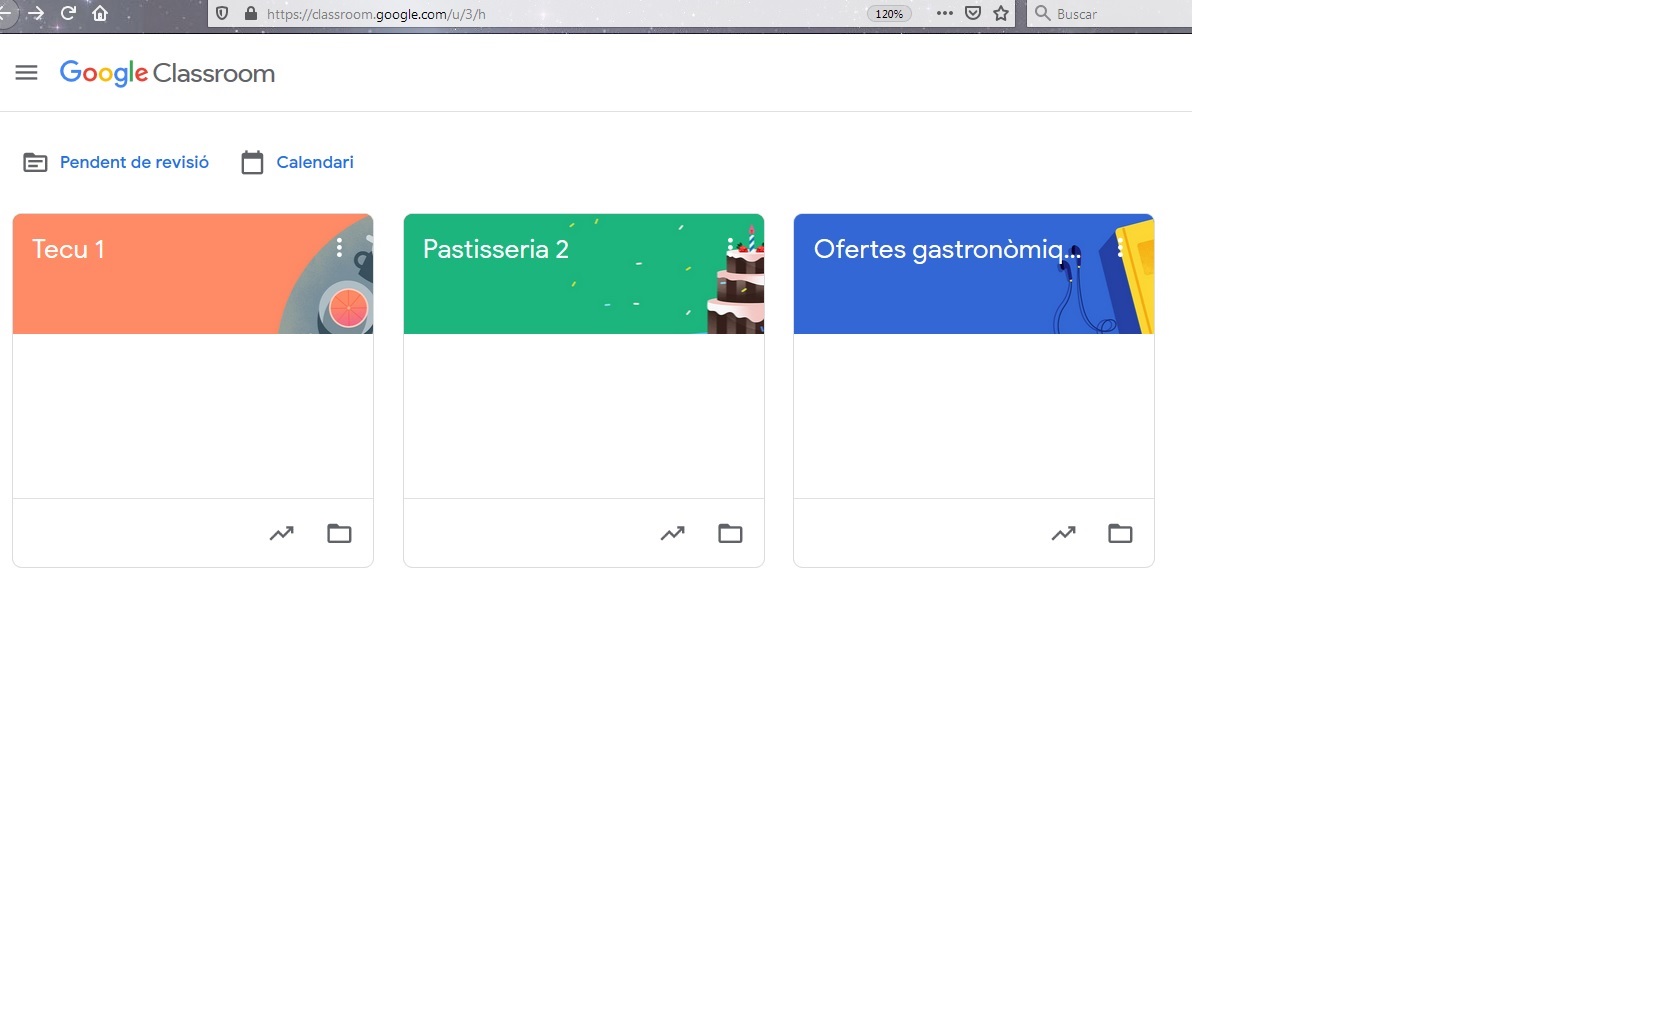Open Ofertes gastronòmiques Drive folder icon
Screen dimensions: 1680x1010
[x=1120, y=533]
